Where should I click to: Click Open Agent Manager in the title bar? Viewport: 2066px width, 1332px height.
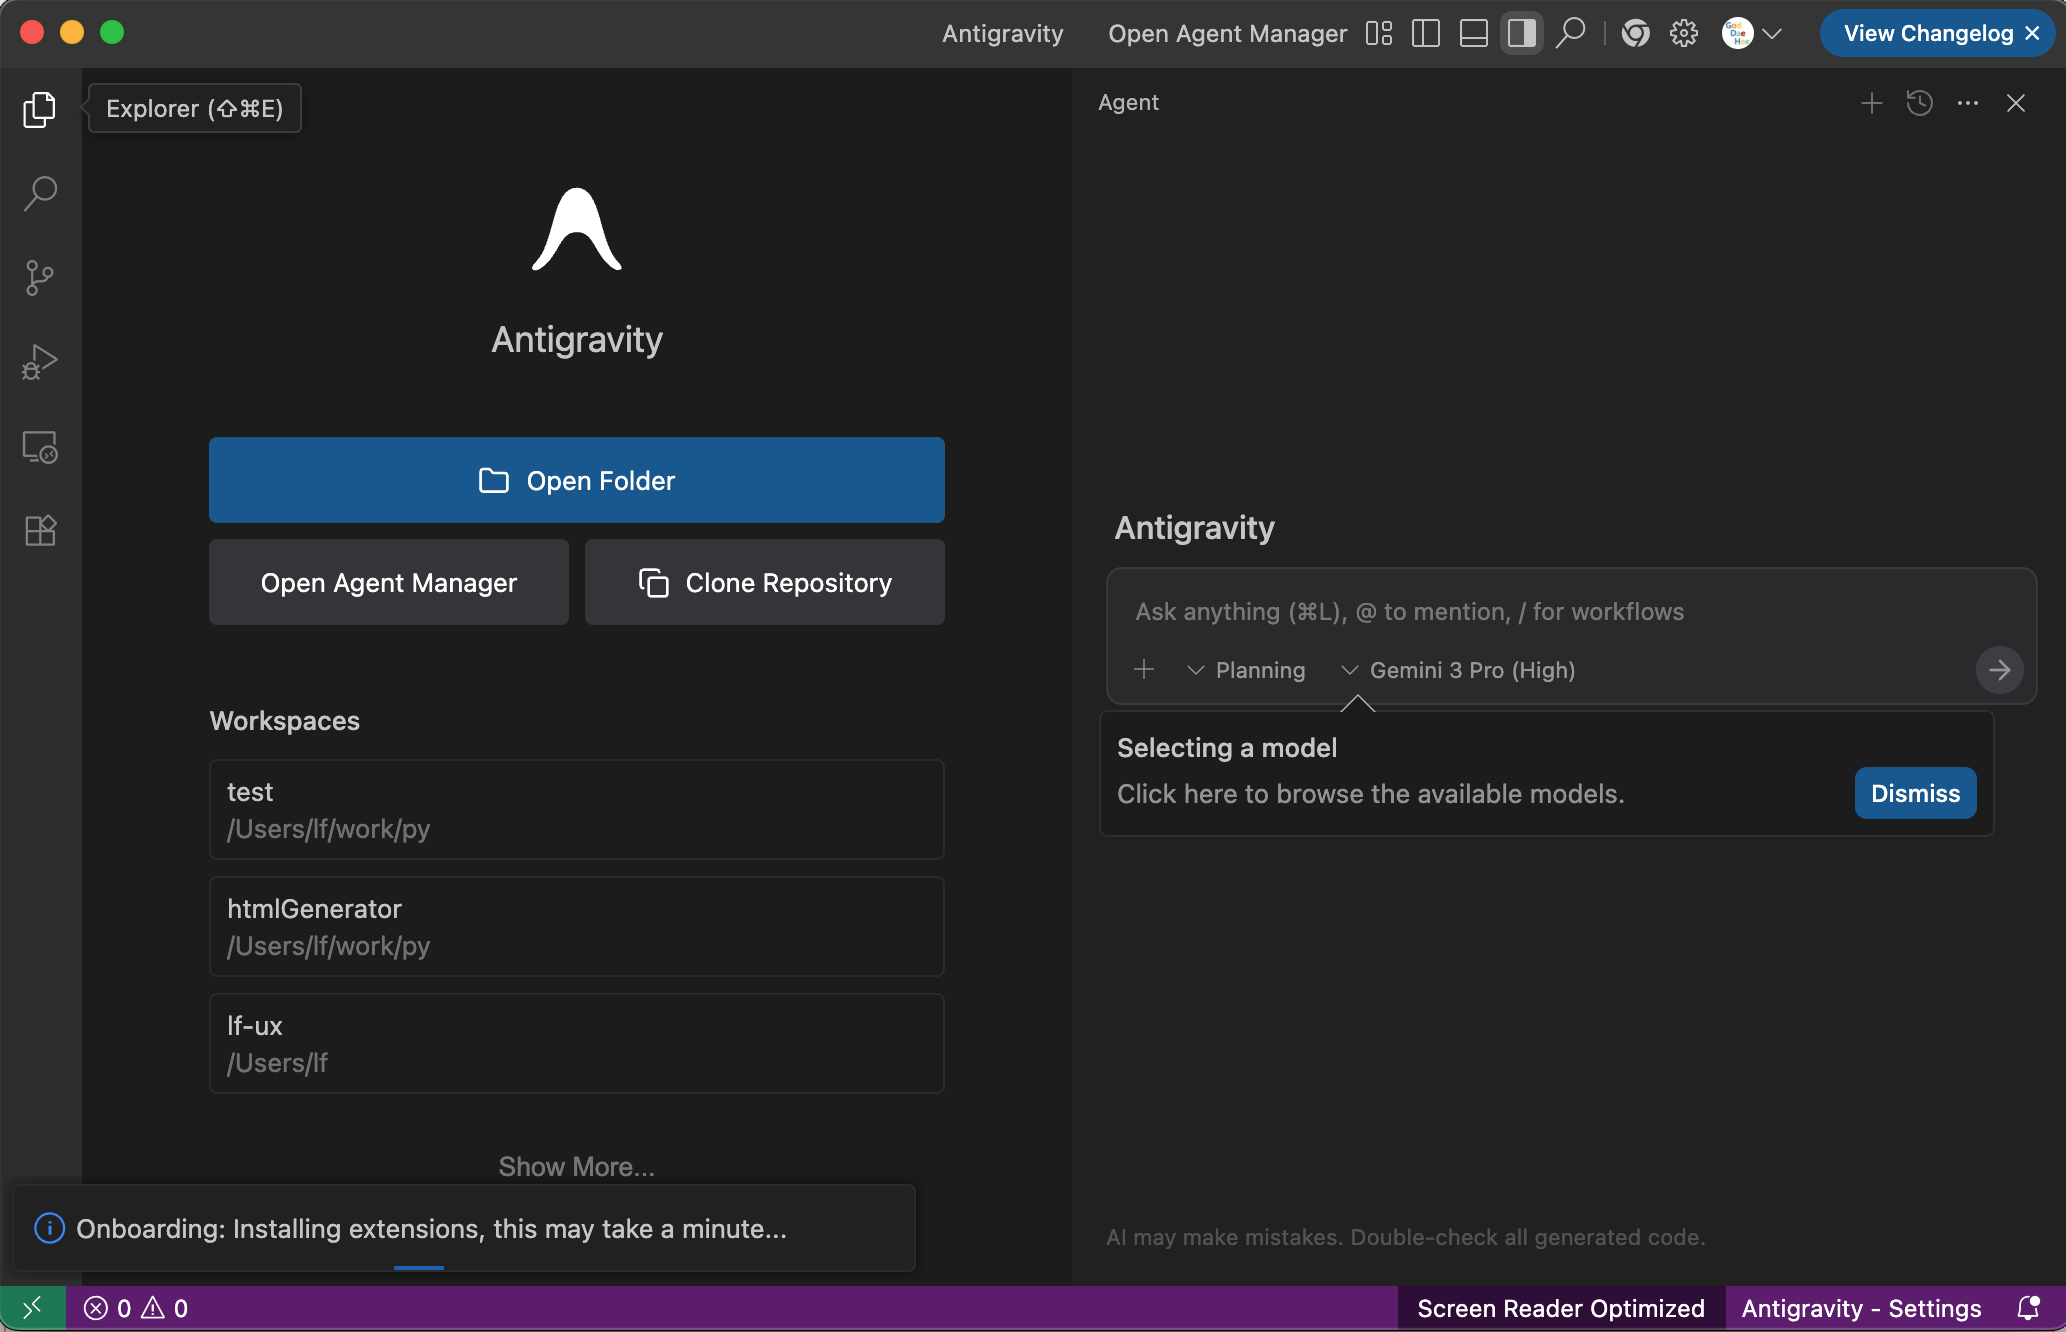(1227, 33)
